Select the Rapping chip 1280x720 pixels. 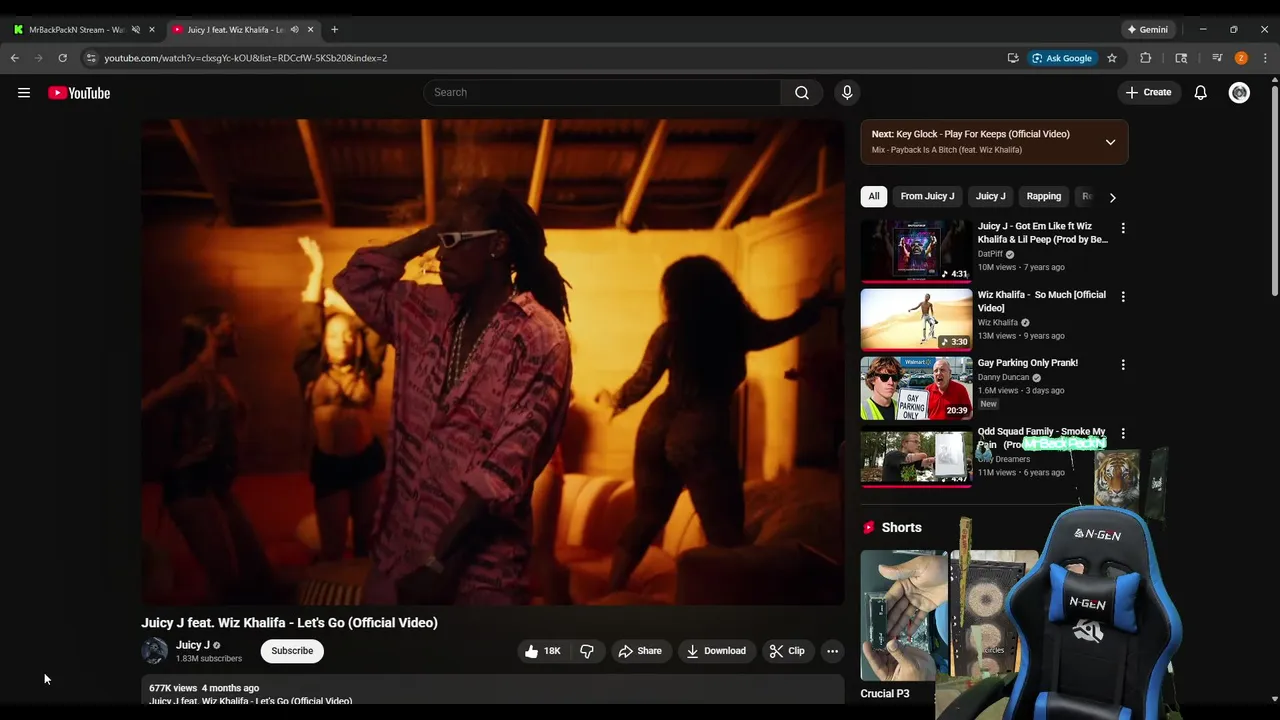[1044, 196]
